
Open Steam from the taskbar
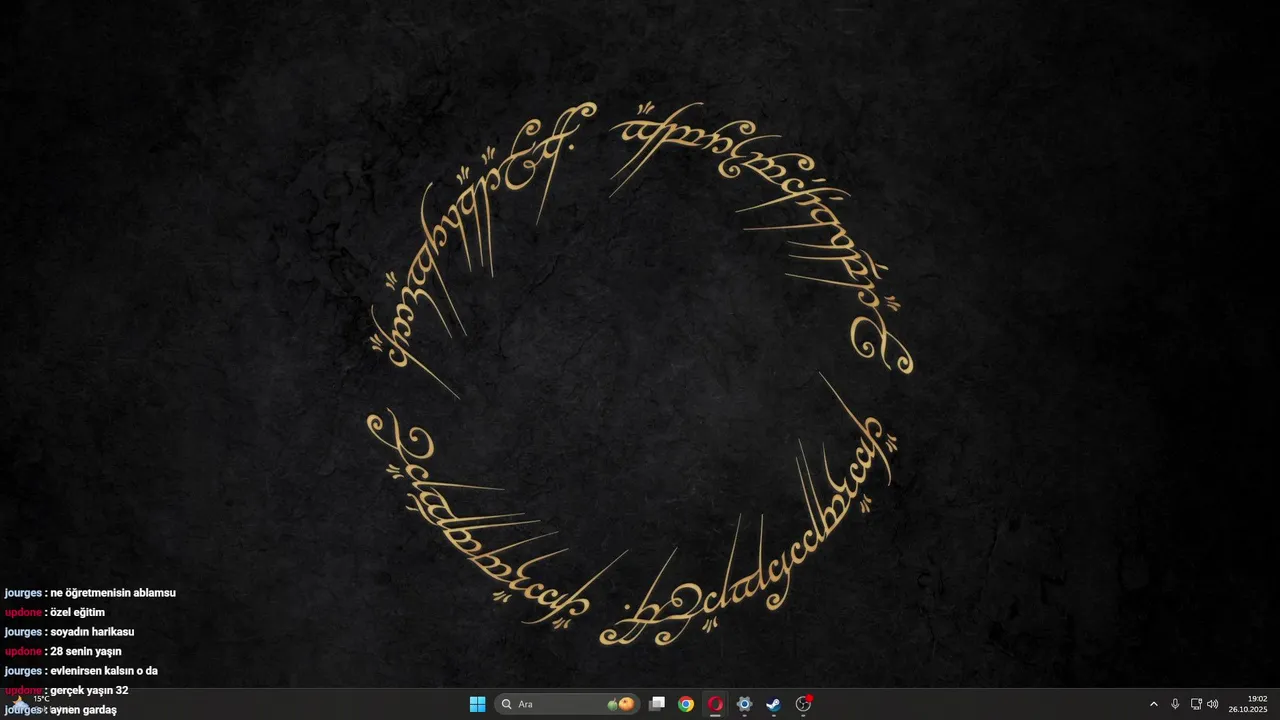pos(773,704)
